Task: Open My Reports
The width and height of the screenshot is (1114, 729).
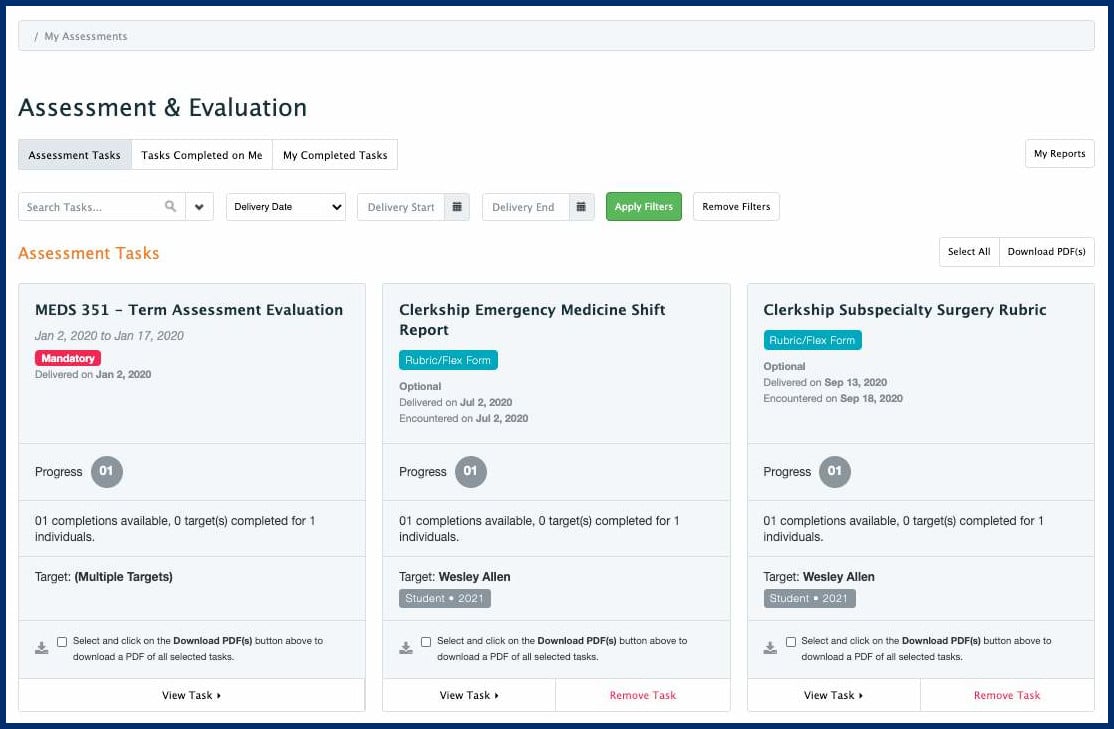Action: pos(1059,153)
